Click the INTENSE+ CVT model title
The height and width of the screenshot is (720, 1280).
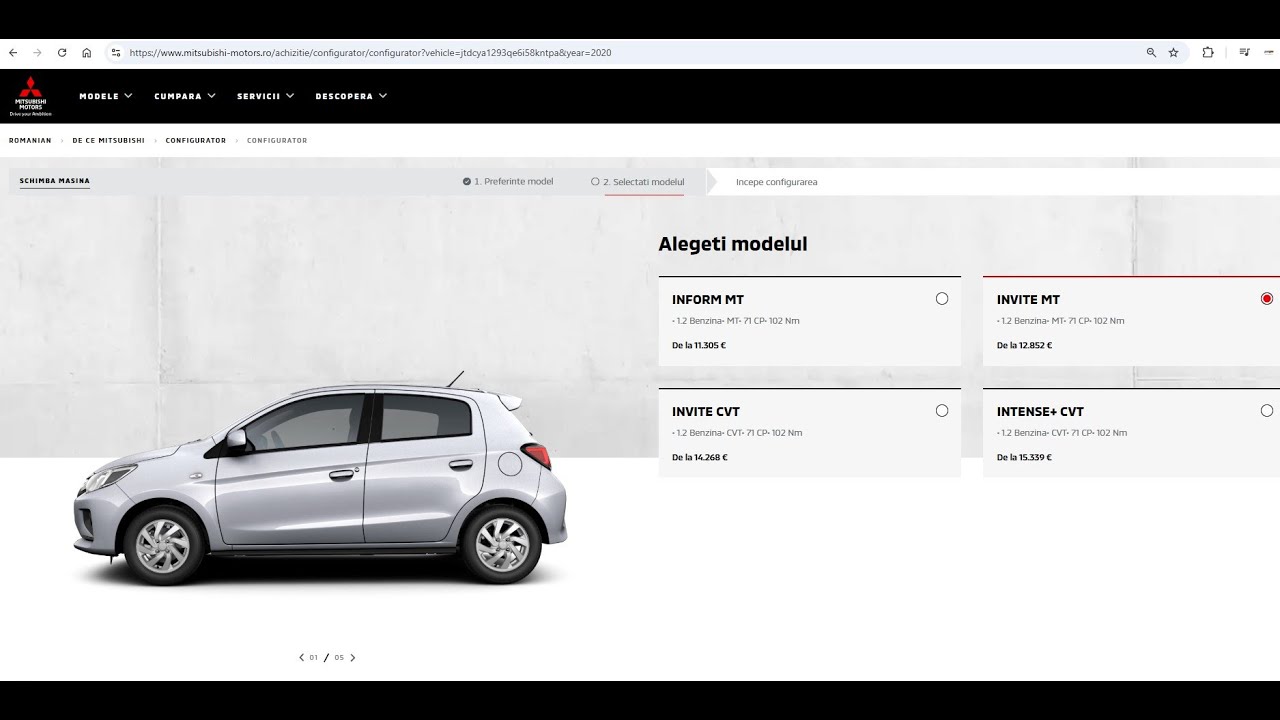tap(1040, 412)
